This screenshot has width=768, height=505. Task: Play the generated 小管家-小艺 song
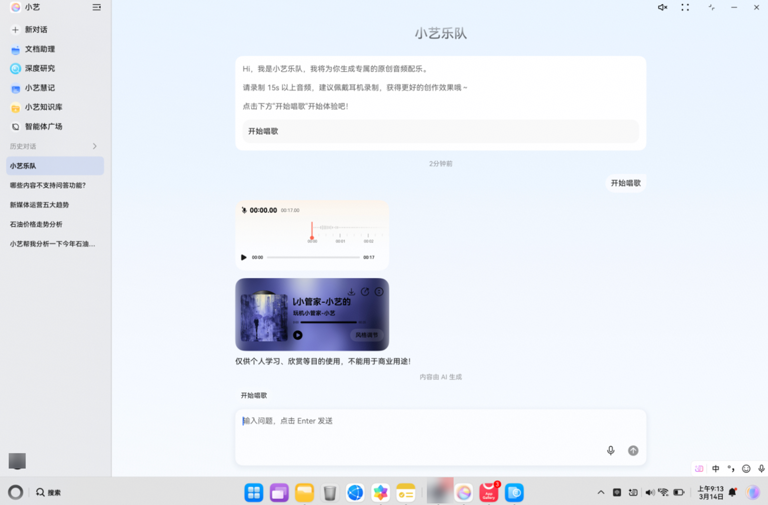[x=297, y=335]
